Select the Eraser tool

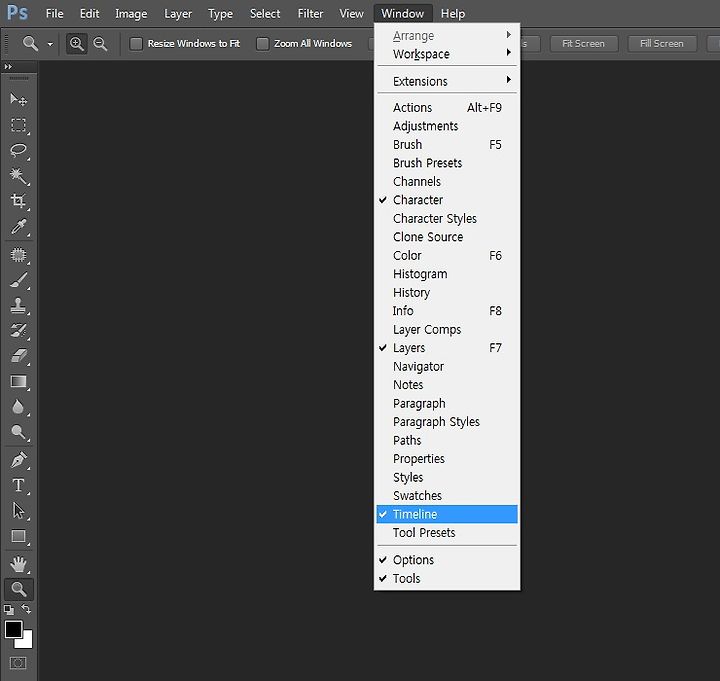[18, 356]
